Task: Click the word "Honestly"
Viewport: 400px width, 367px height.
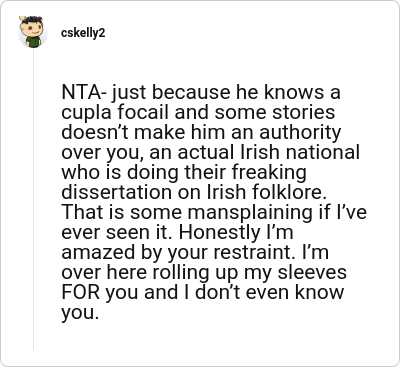Action: click(219, 232)
